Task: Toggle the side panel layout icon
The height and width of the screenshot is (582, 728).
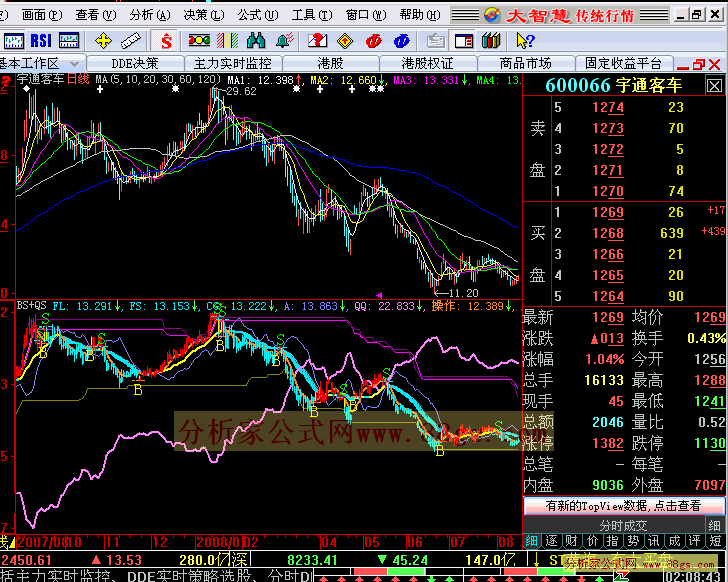Action: 464,41
